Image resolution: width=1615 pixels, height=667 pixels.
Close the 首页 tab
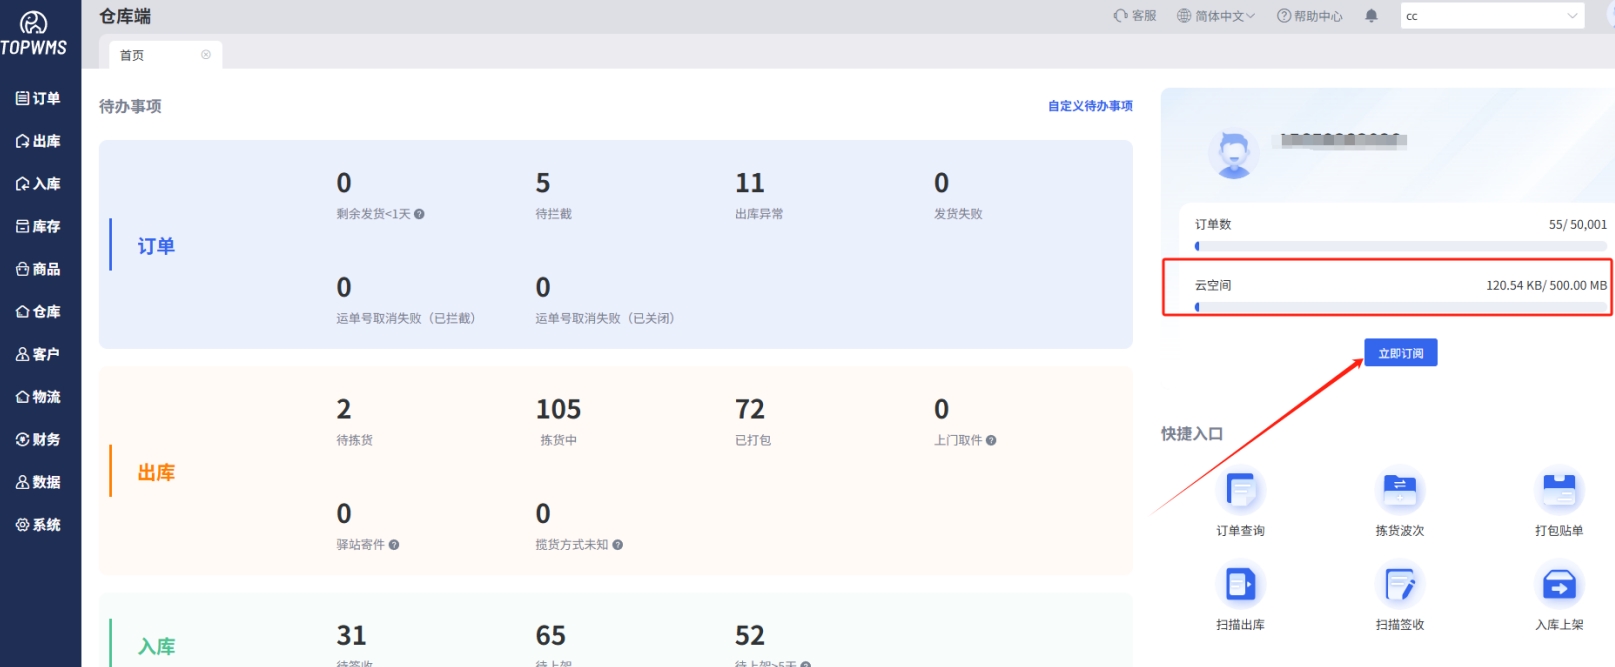pyautogui.click(x=206, y=55)
